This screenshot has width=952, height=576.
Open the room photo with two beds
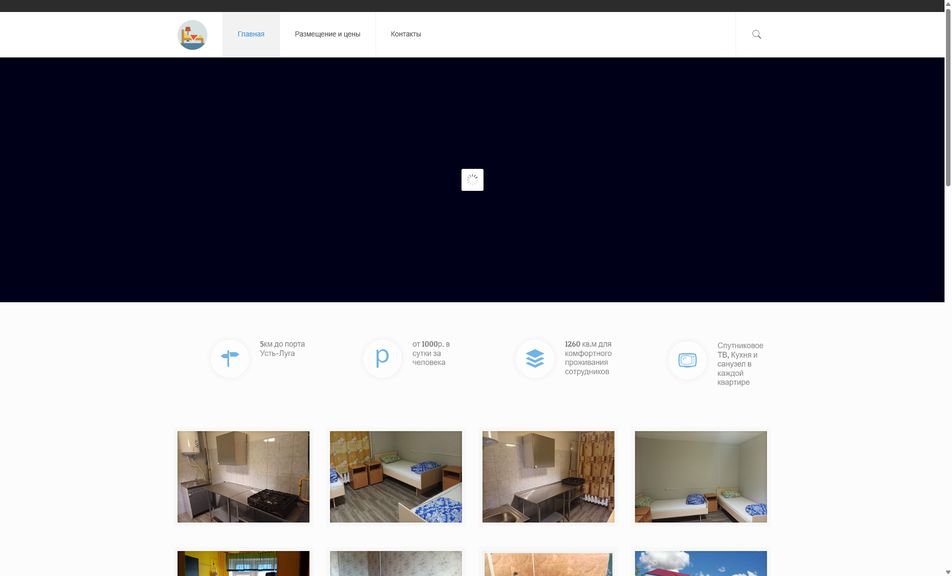[701, 476]
